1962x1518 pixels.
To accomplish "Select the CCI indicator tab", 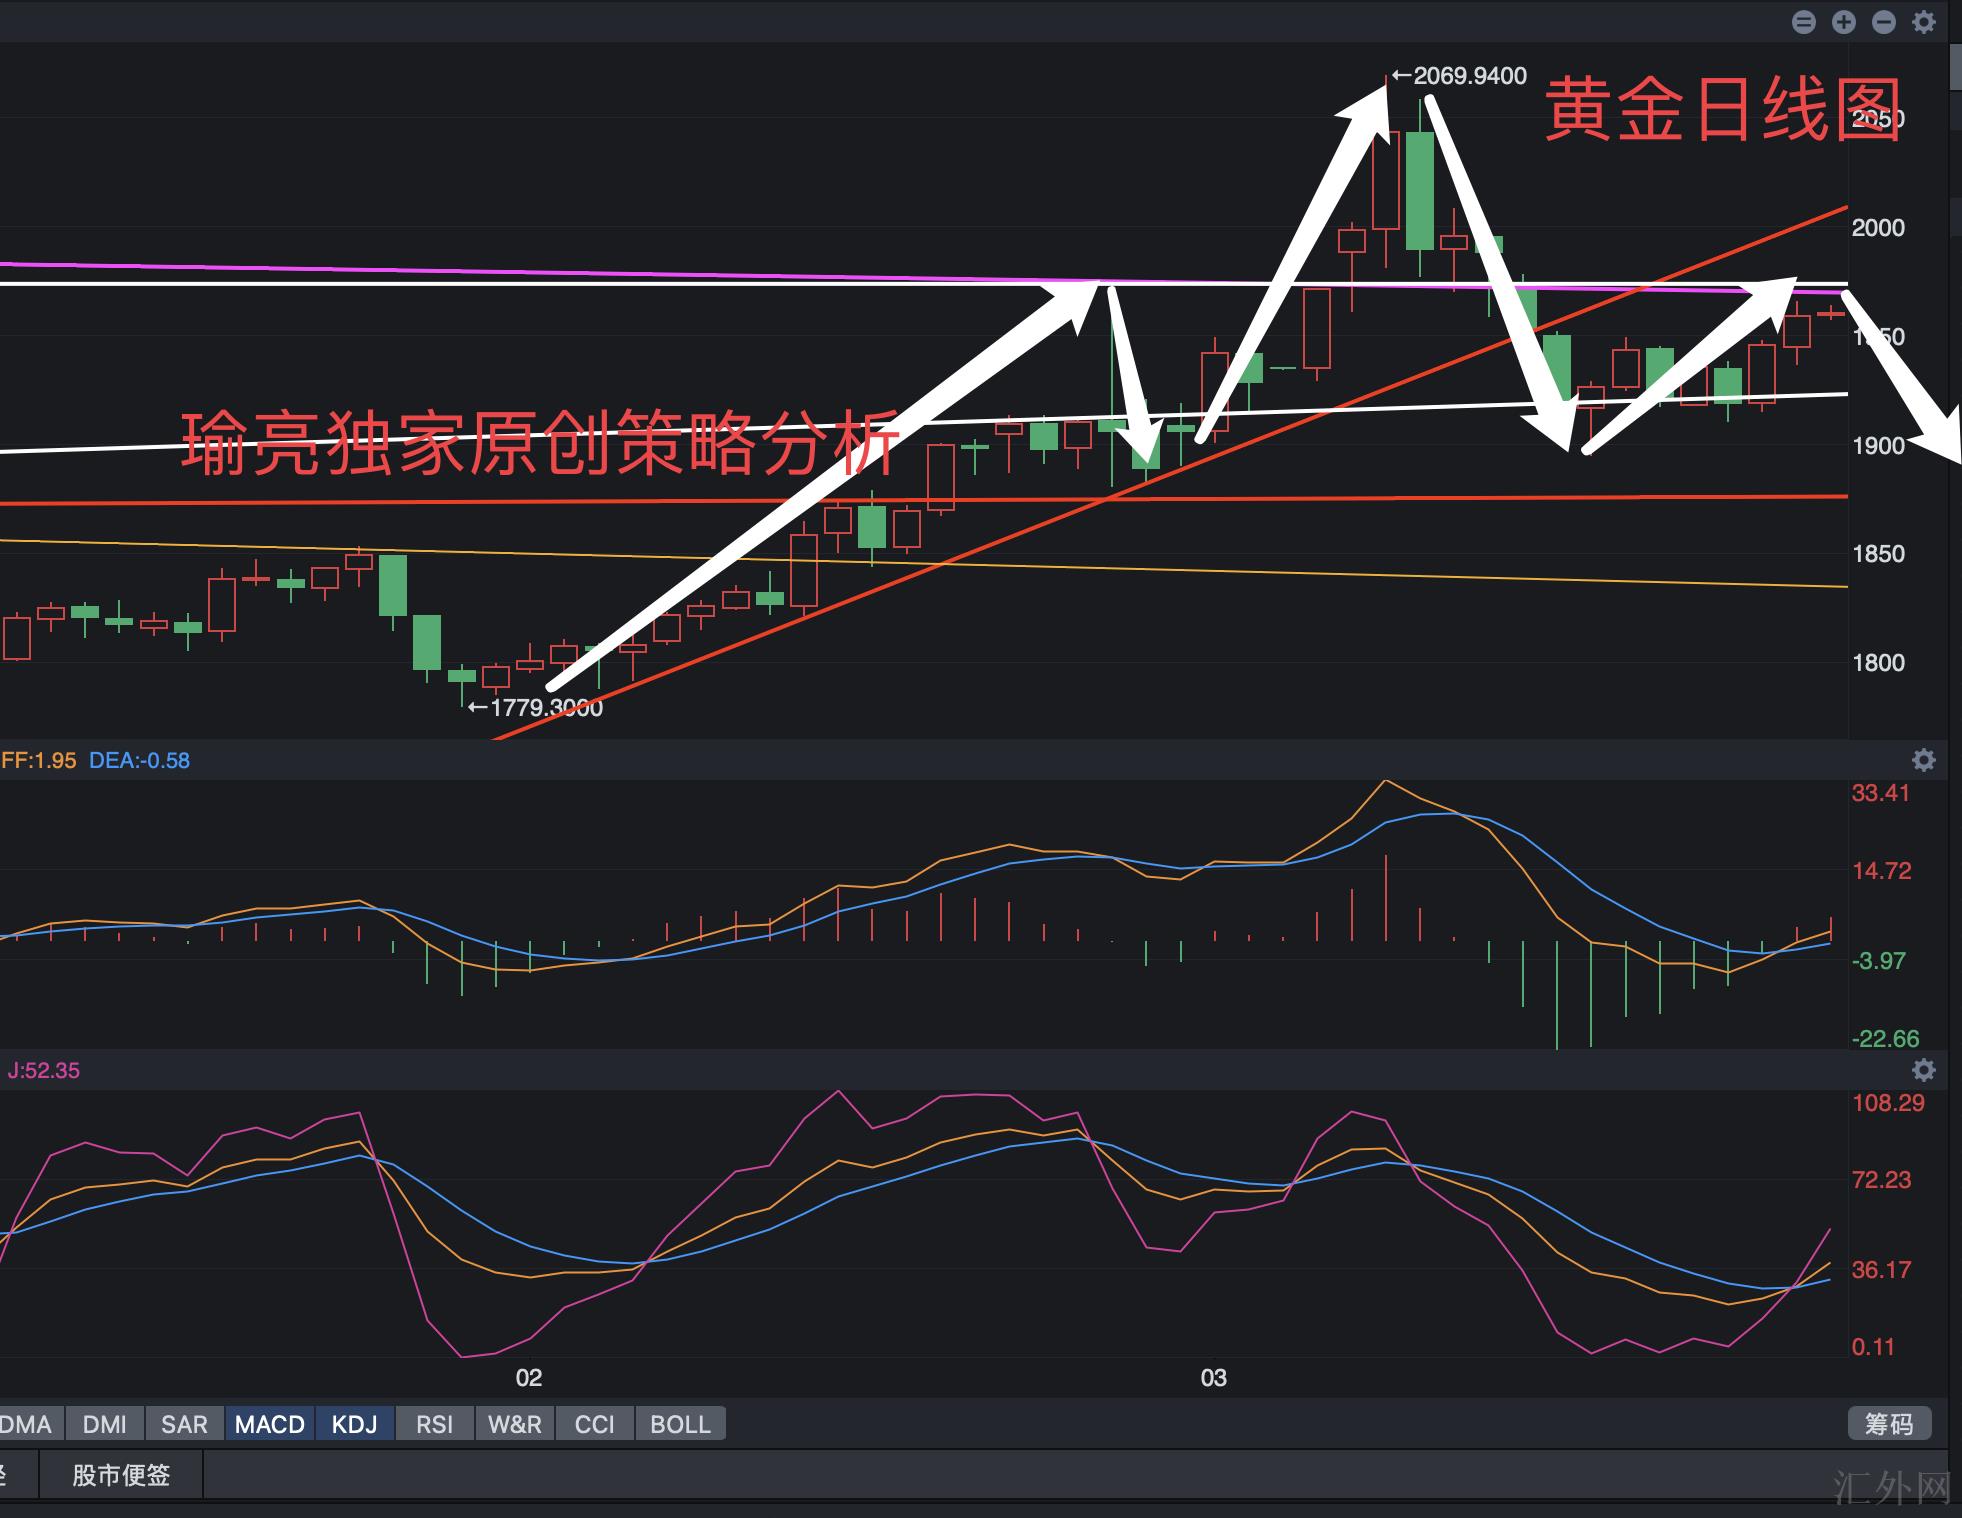I will click(594, 1424).
